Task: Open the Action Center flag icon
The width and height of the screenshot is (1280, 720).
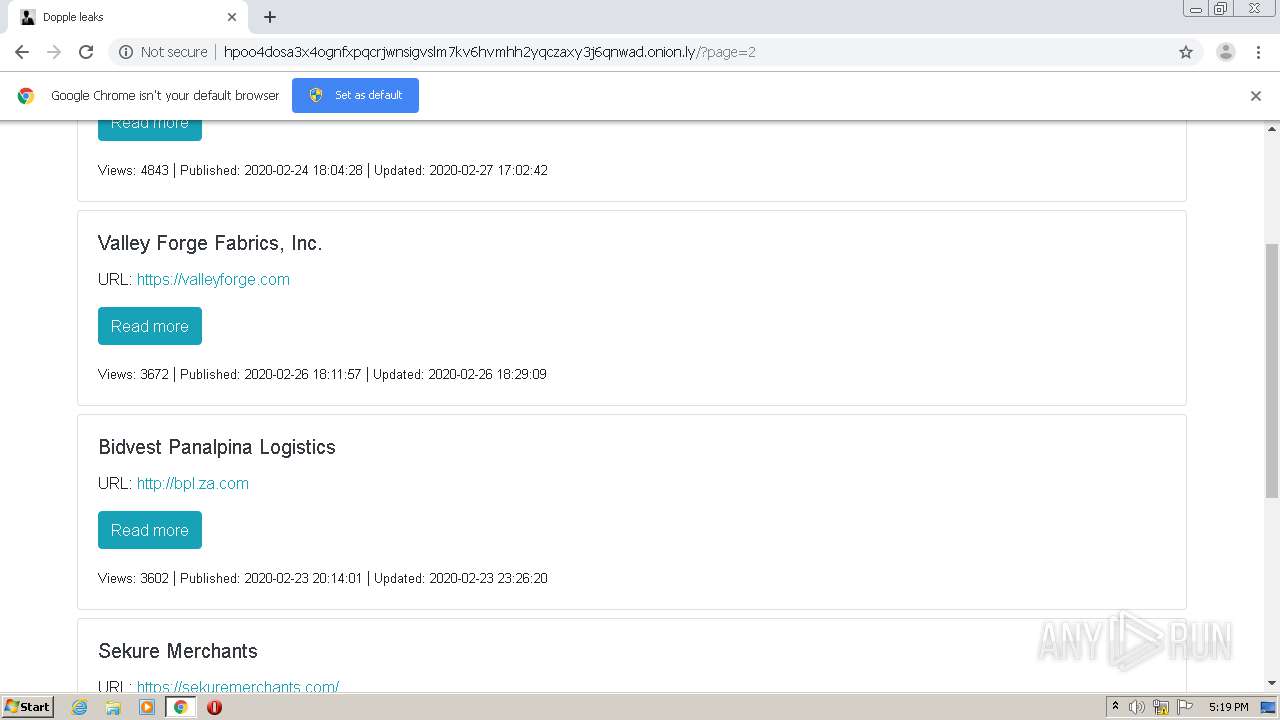Action: (x=1185, y=707)
